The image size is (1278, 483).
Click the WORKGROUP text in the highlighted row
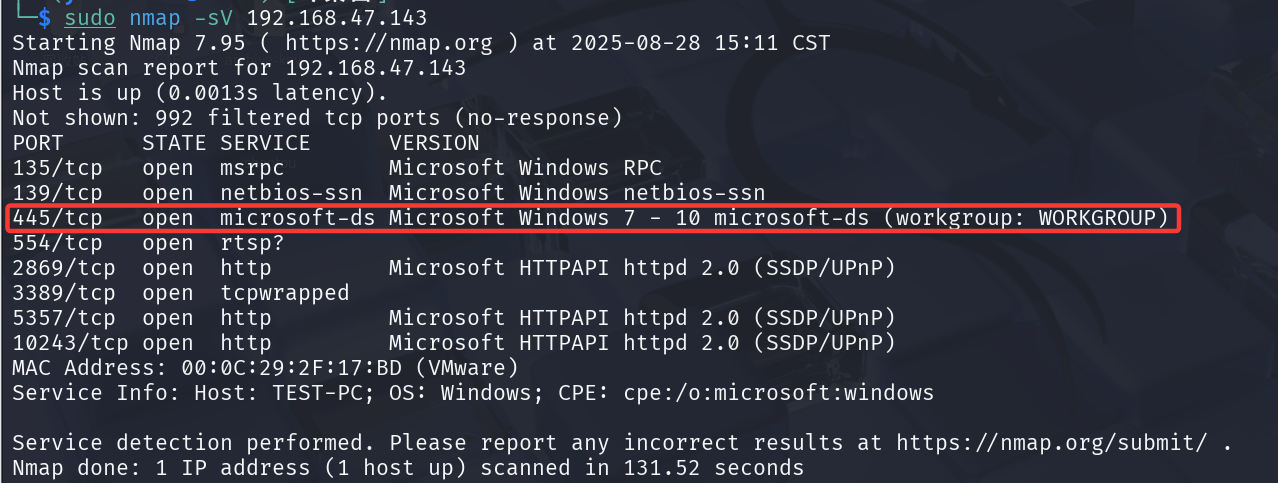[x=1095, y=218]
